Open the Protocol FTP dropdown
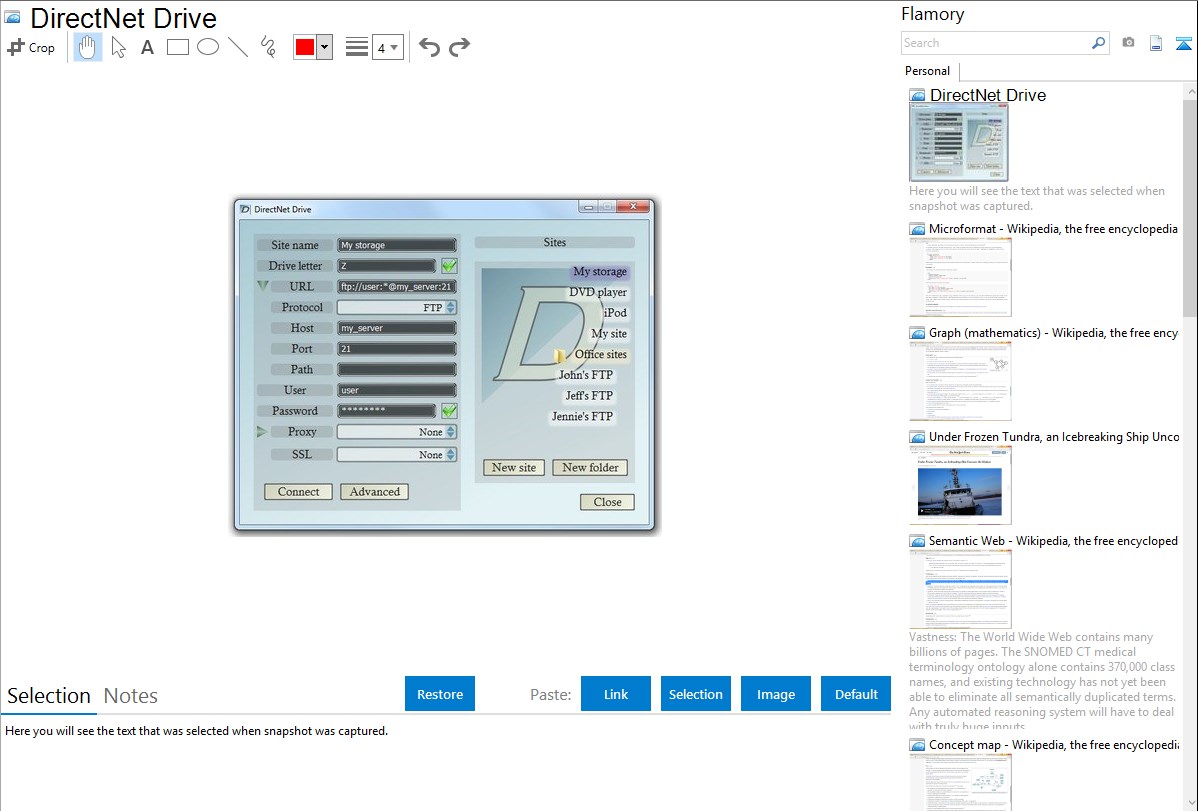This screenshot has height=811, width=1198. pos(397,307)
